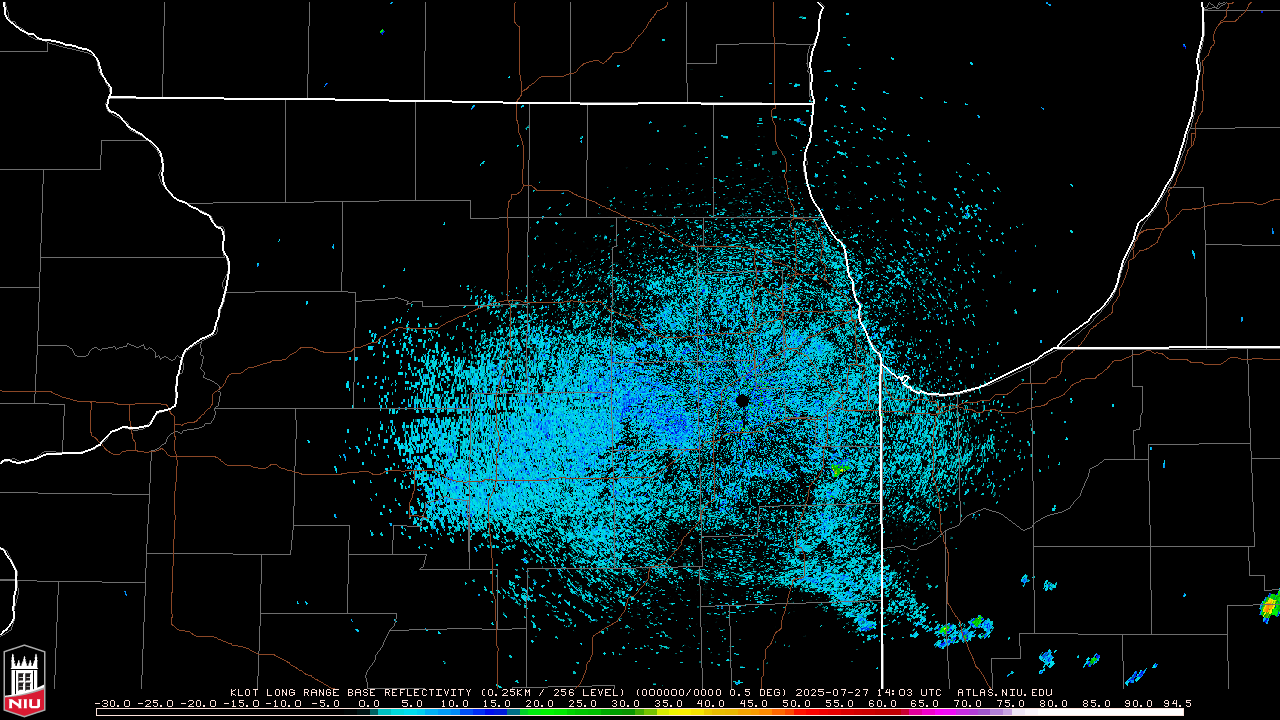Click the '75.0' scale label
This screenshot has width=1280, height=720.
[1012, 703]
